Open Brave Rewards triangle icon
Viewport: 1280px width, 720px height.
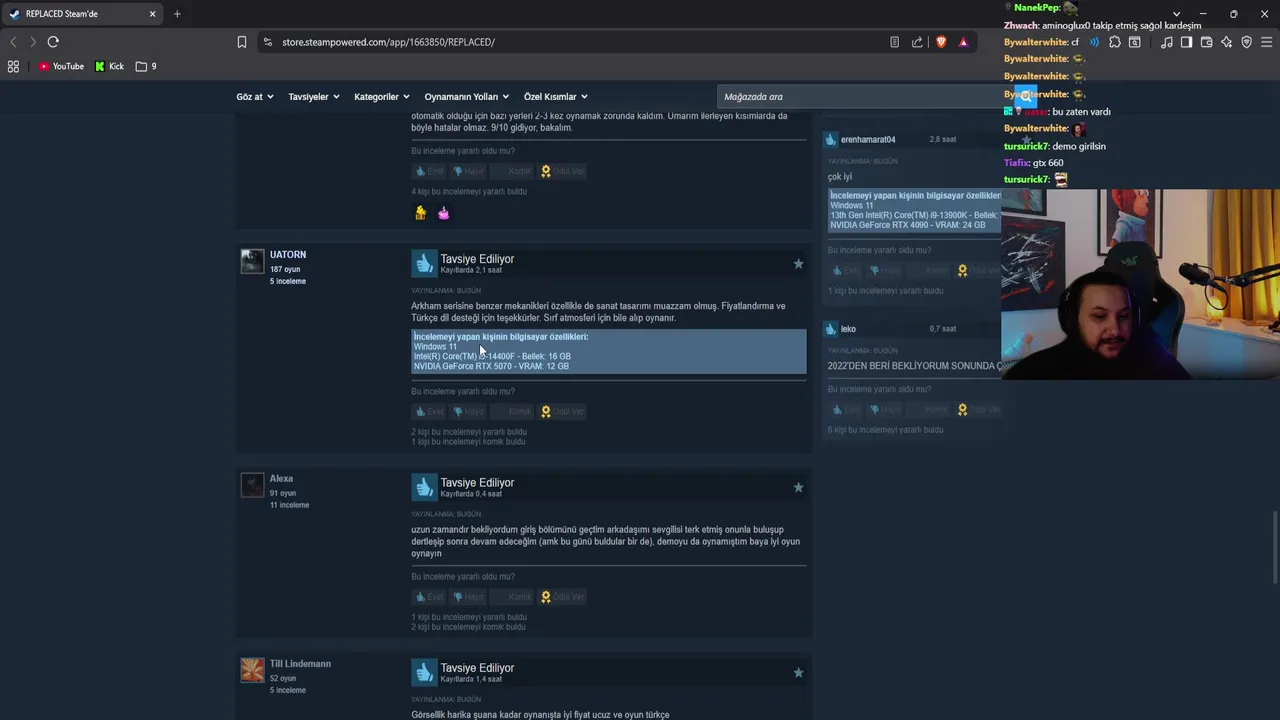pos(963,42)
